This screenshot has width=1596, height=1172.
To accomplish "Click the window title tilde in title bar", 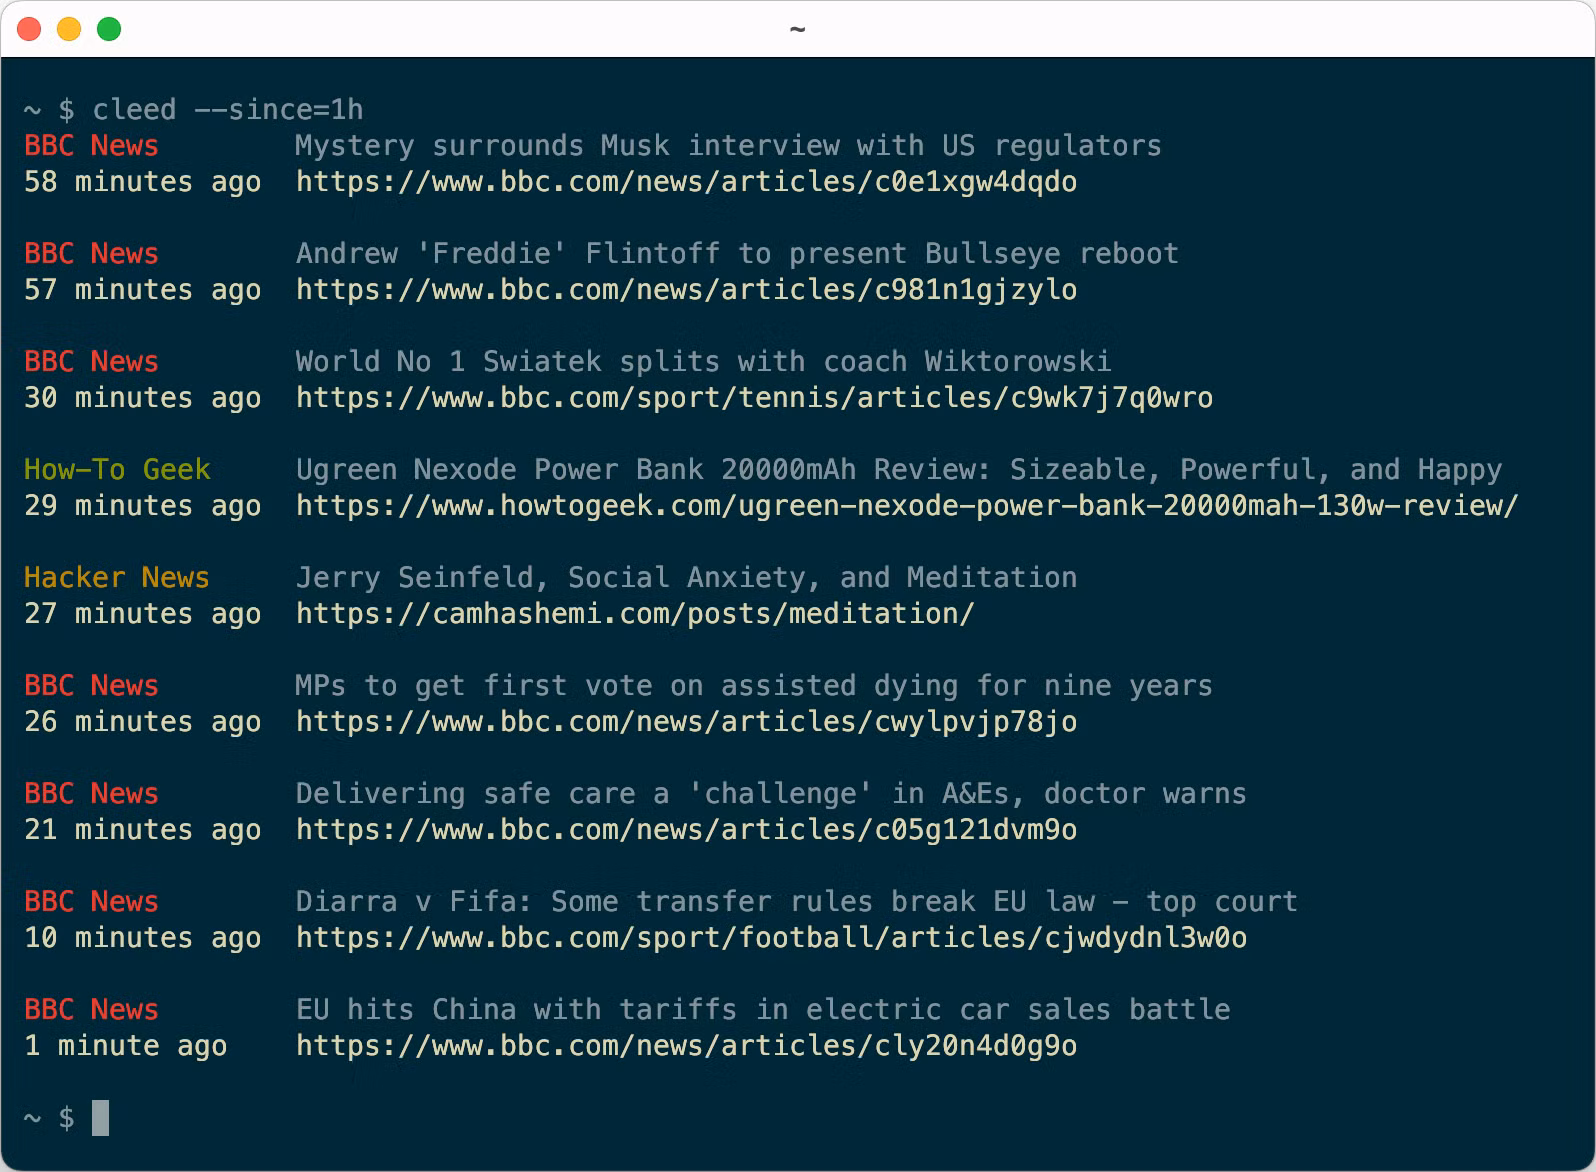I will coord(797,29).
